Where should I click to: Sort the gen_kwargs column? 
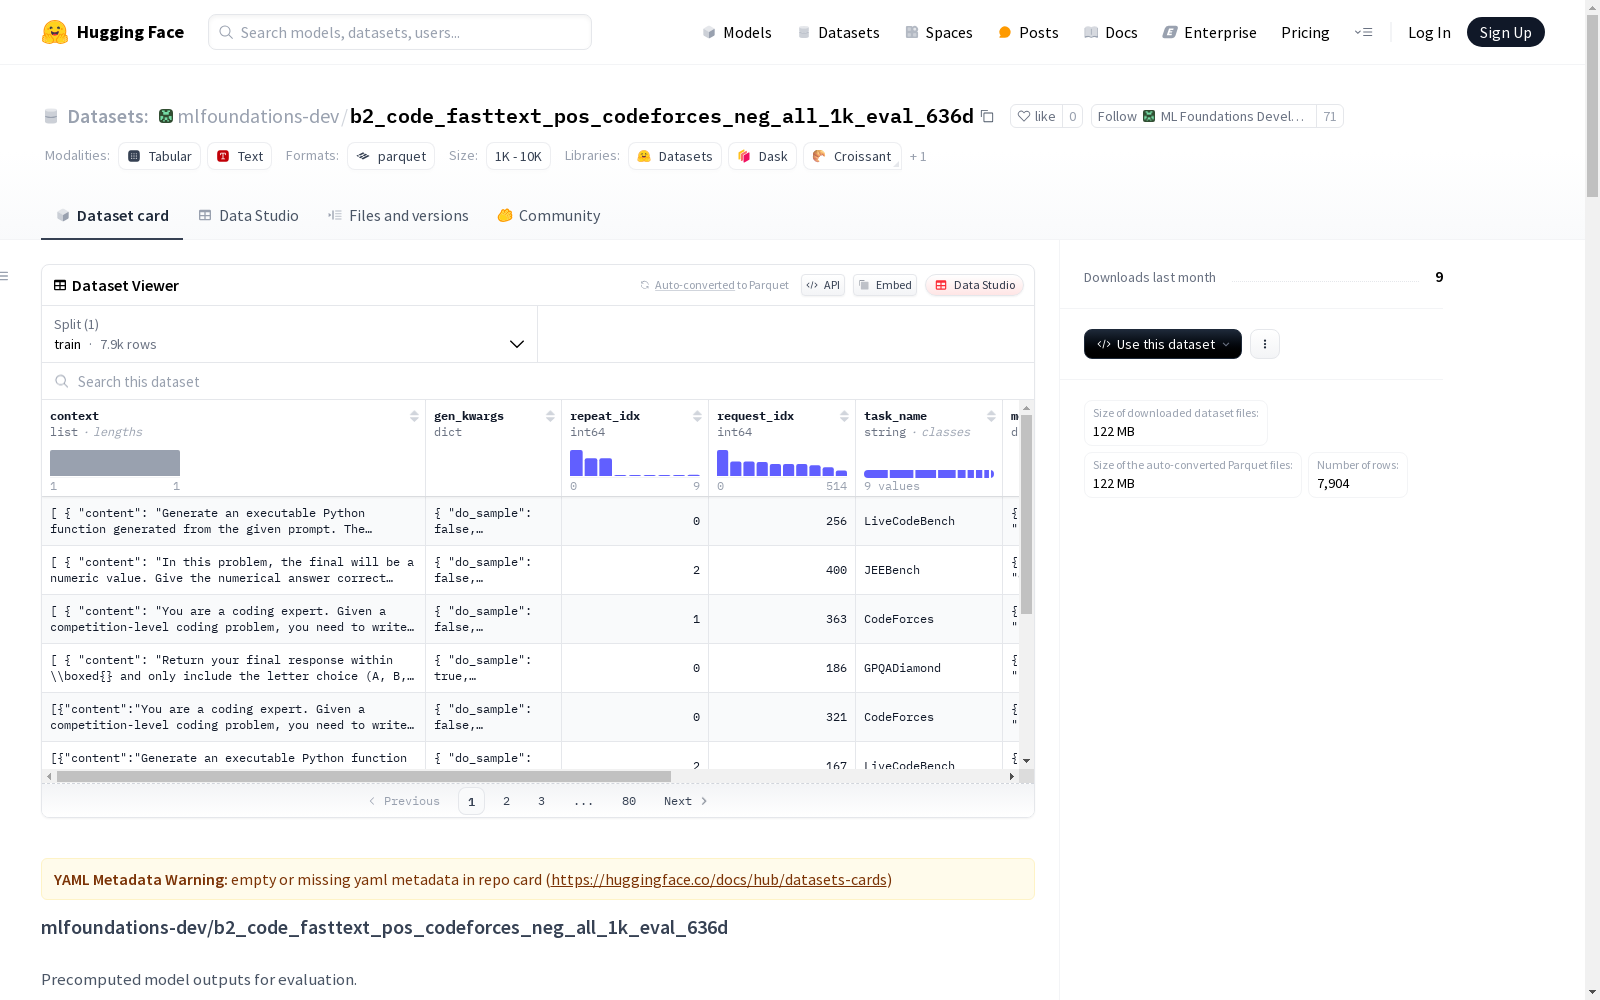(550, 416)
